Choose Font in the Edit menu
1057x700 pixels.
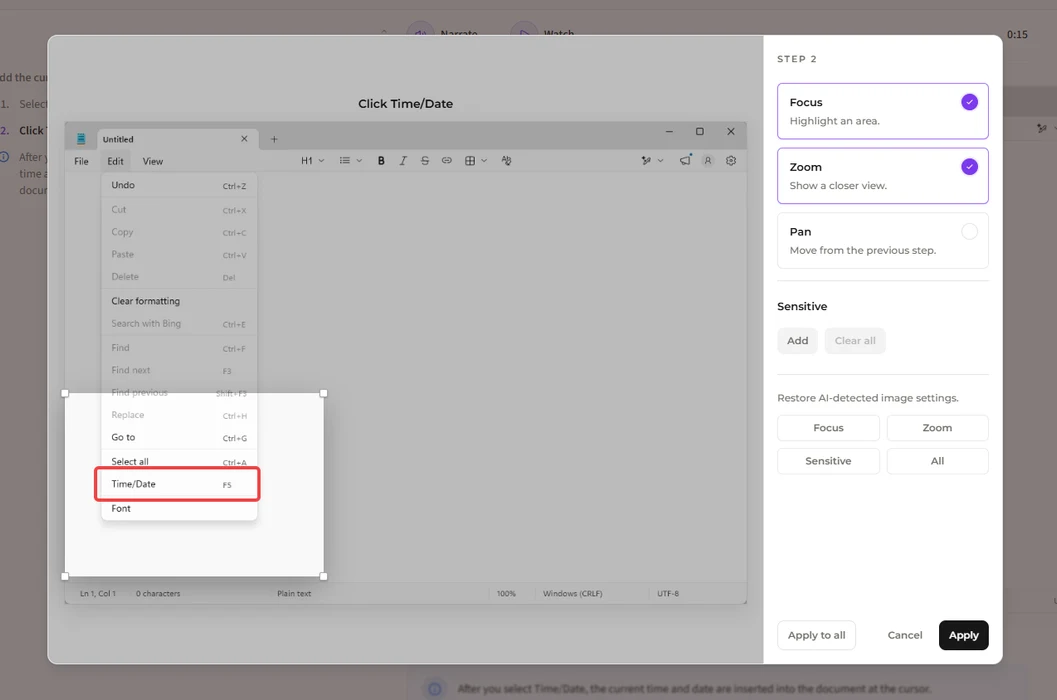178,508
